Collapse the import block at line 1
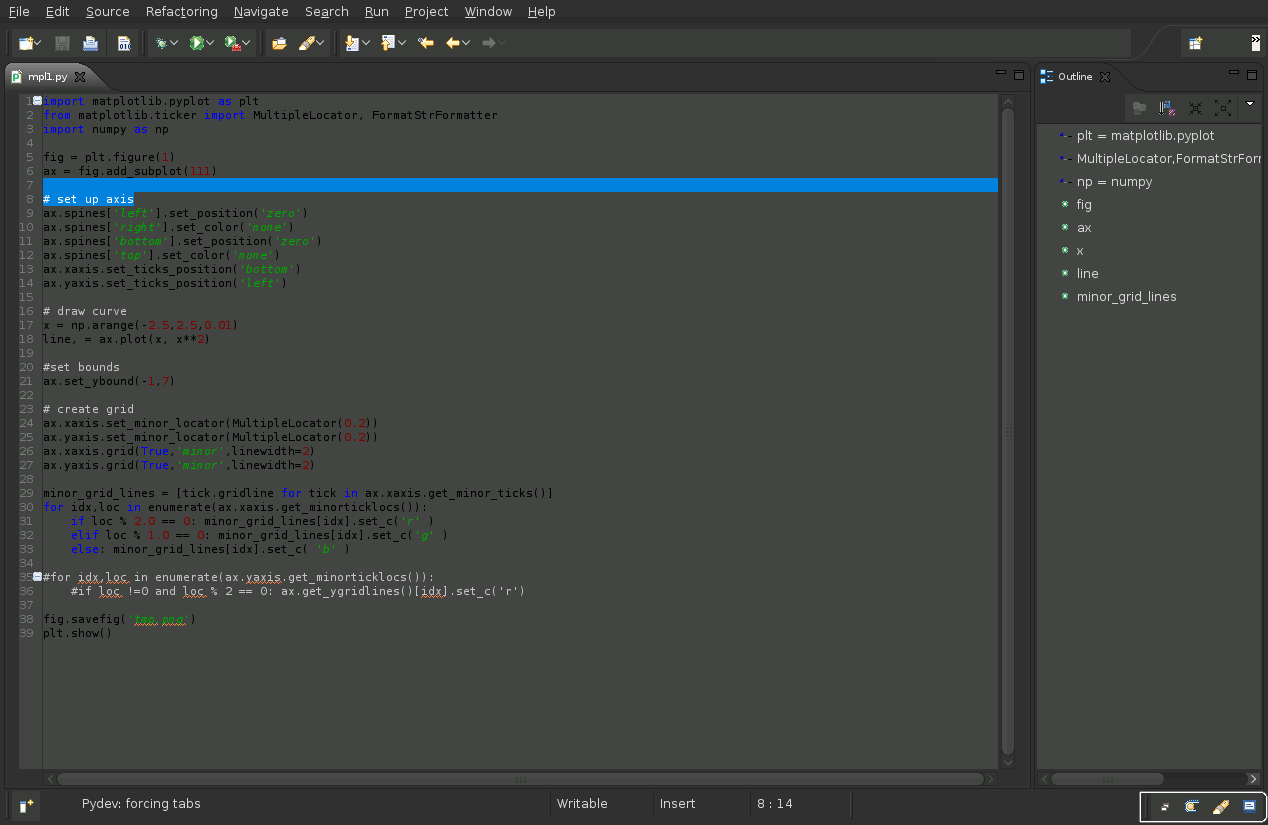 pos(37,101)
